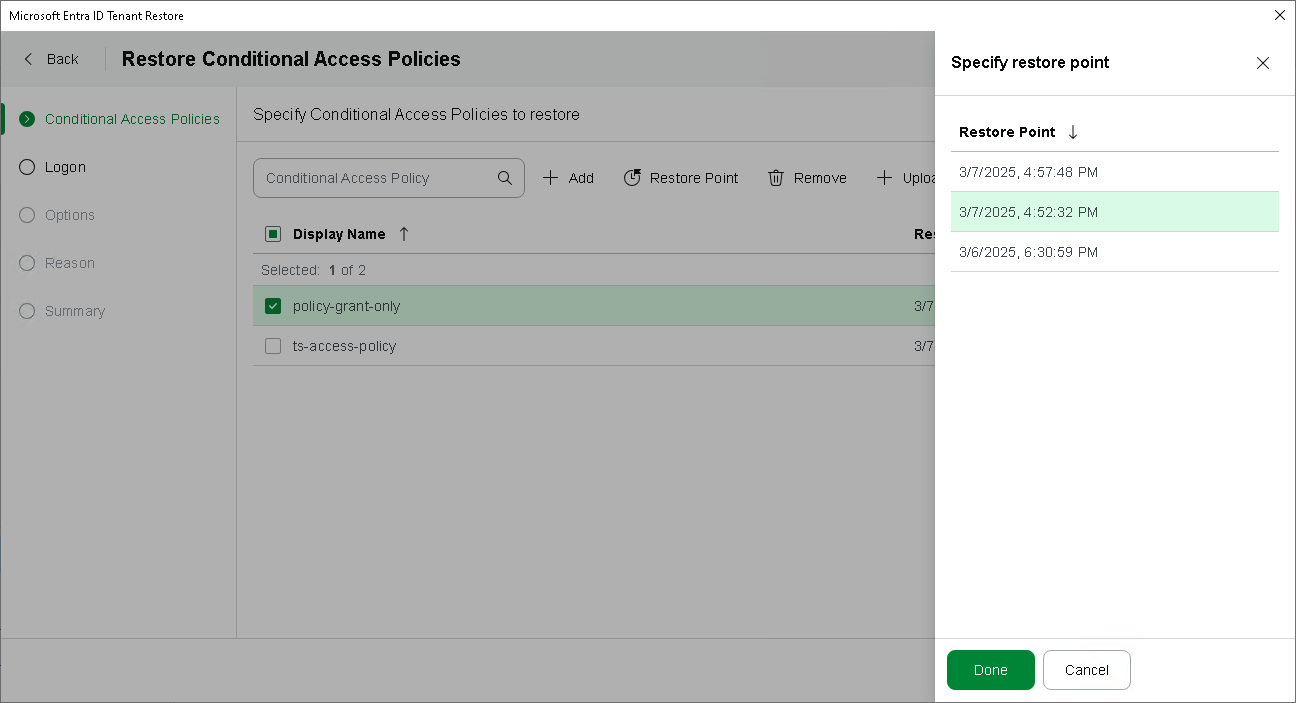Click the Restore Point clock icon
This screenshot has height=703, width=1296.
[632, 178]
